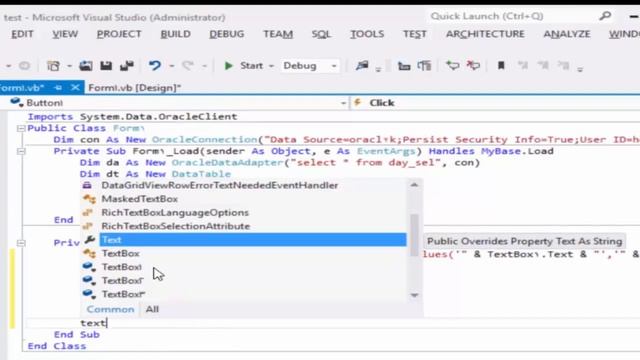Click the blue Undo arrow icon
640x360 pixels.
155,66
